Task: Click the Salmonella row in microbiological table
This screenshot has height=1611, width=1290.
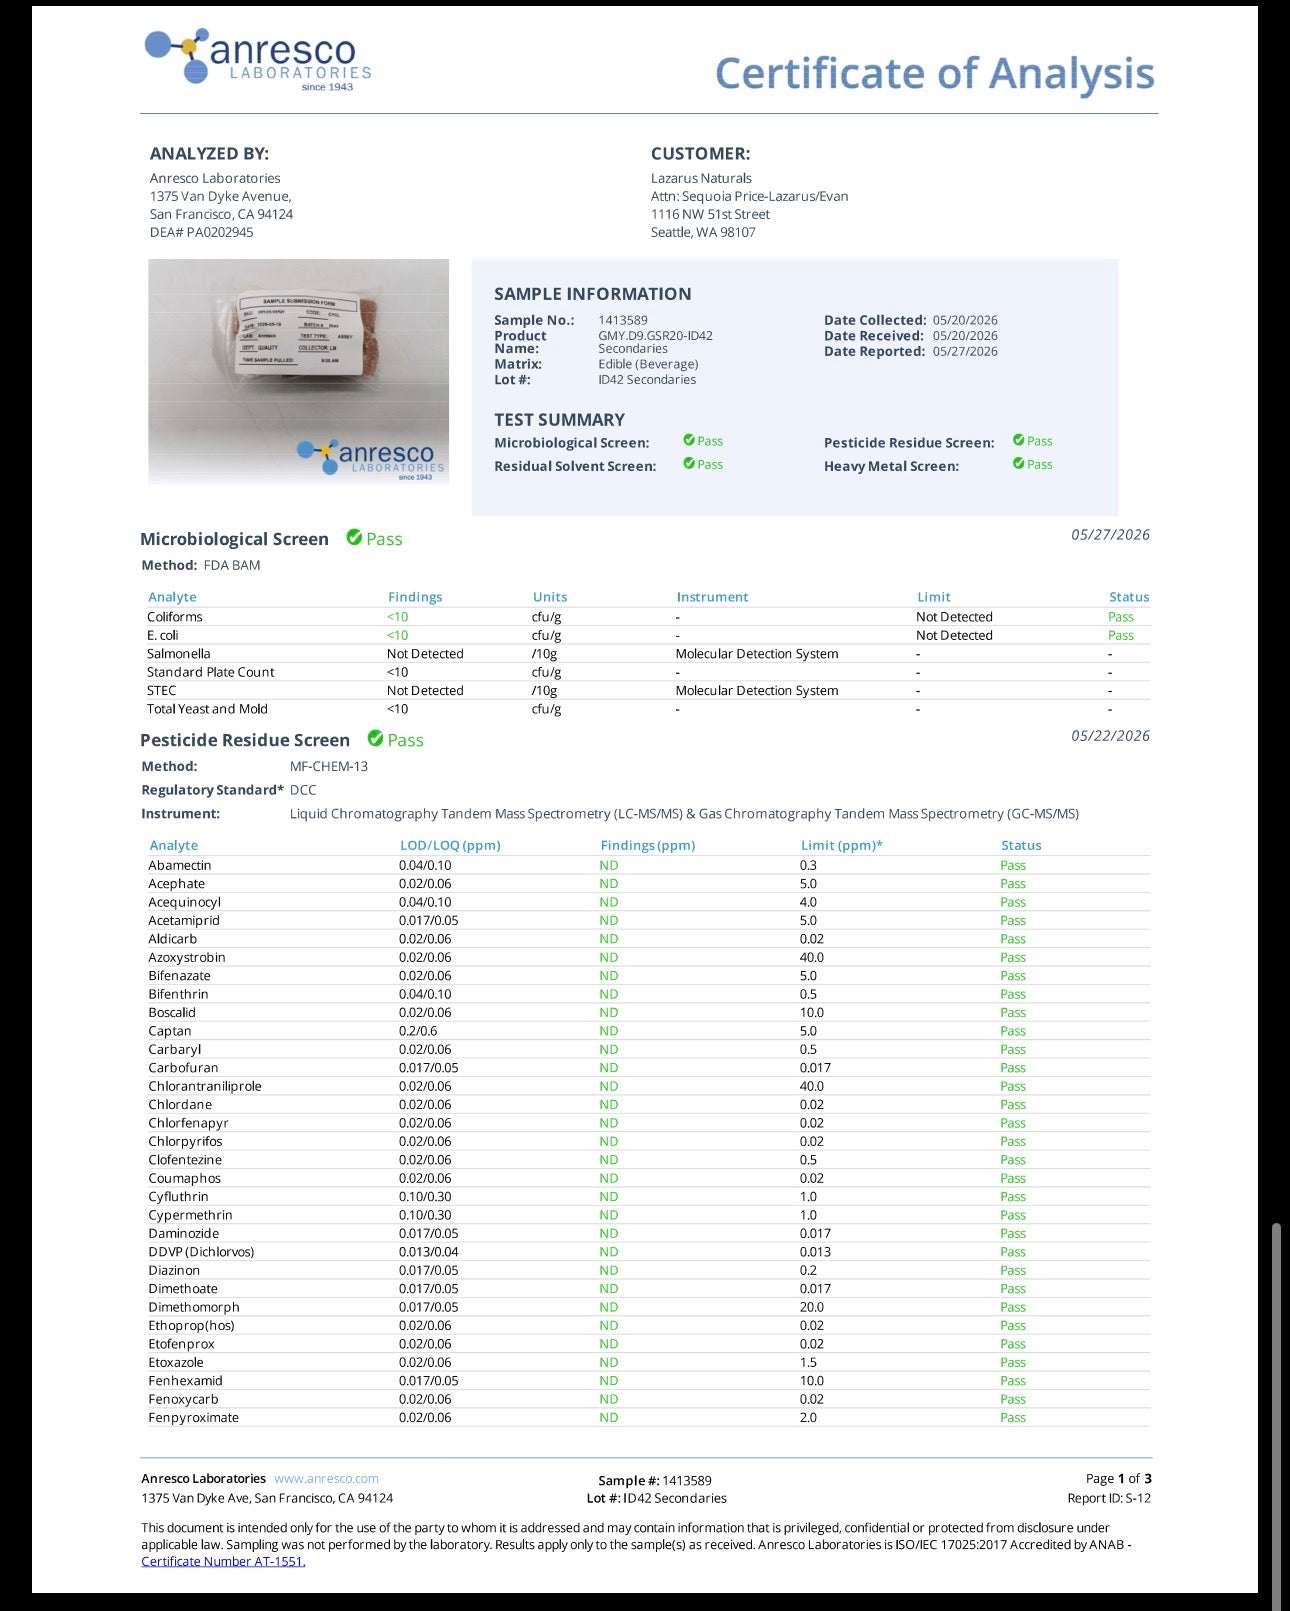Action: pos(647,654)
